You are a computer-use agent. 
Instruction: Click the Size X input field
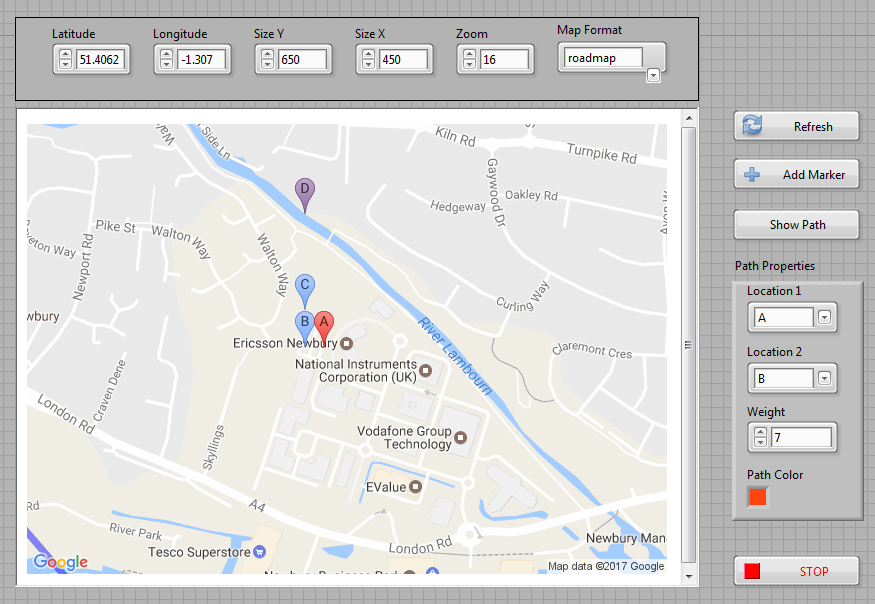coord(403,59)
